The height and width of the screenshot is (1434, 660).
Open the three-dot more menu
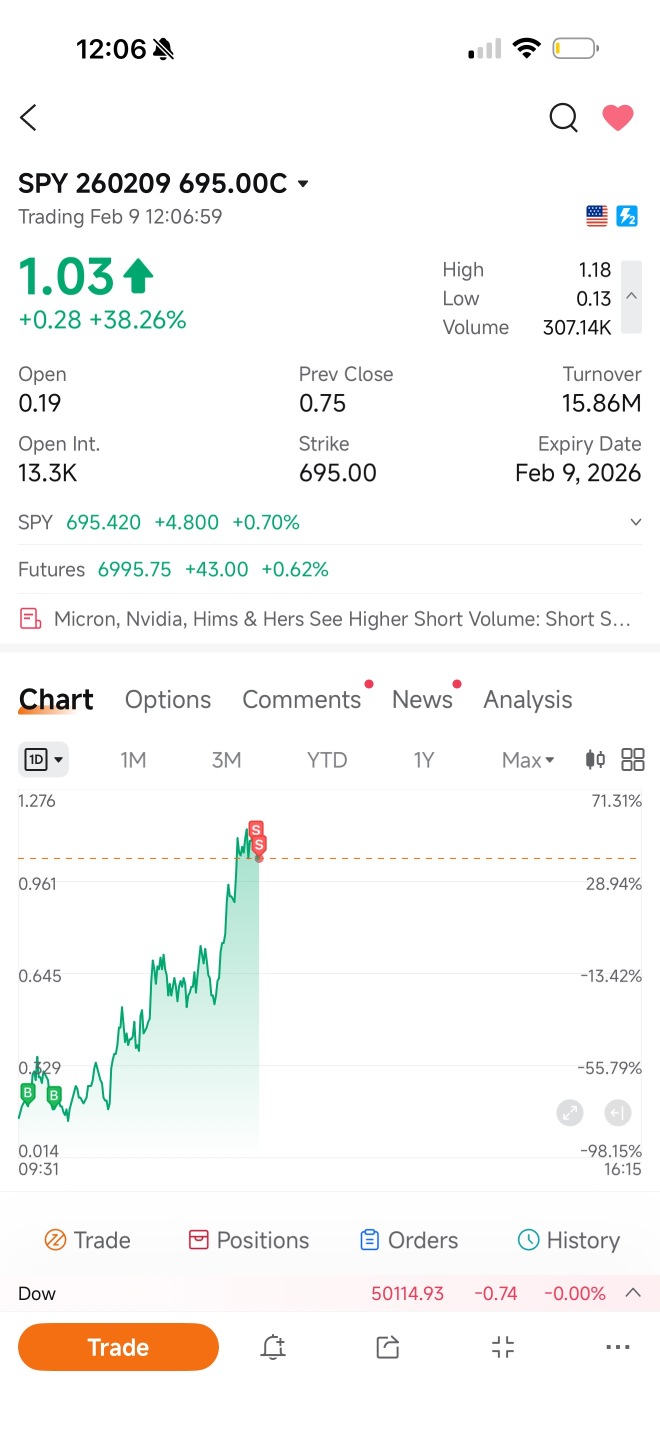[x=618, y=1347]
